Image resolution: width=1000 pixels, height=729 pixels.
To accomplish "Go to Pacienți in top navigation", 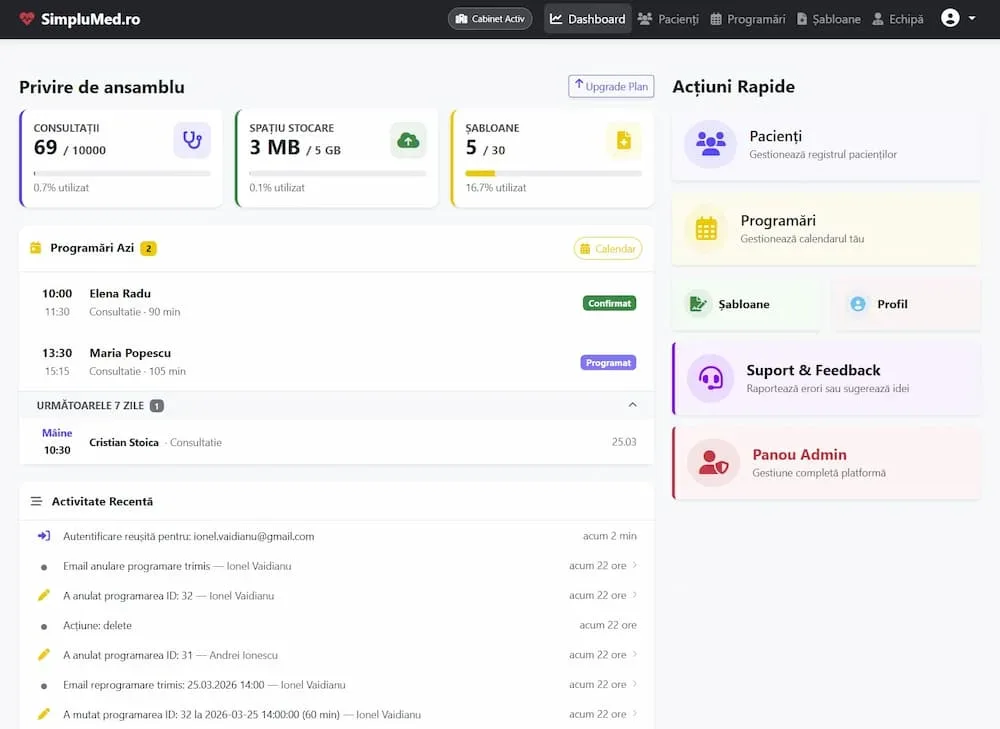I will (x=668, y=18).
